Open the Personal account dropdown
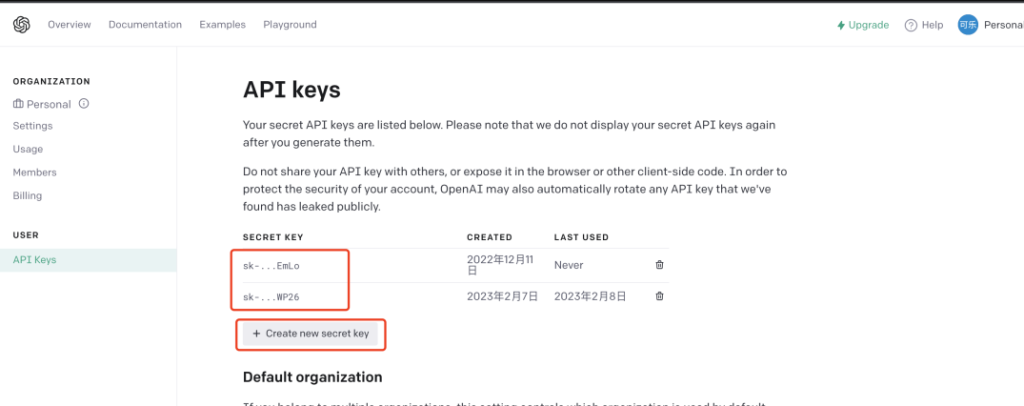Image resolution: width=1024 pixels, height=406 pixels. pyautogui.click(x=1002, y=25)
